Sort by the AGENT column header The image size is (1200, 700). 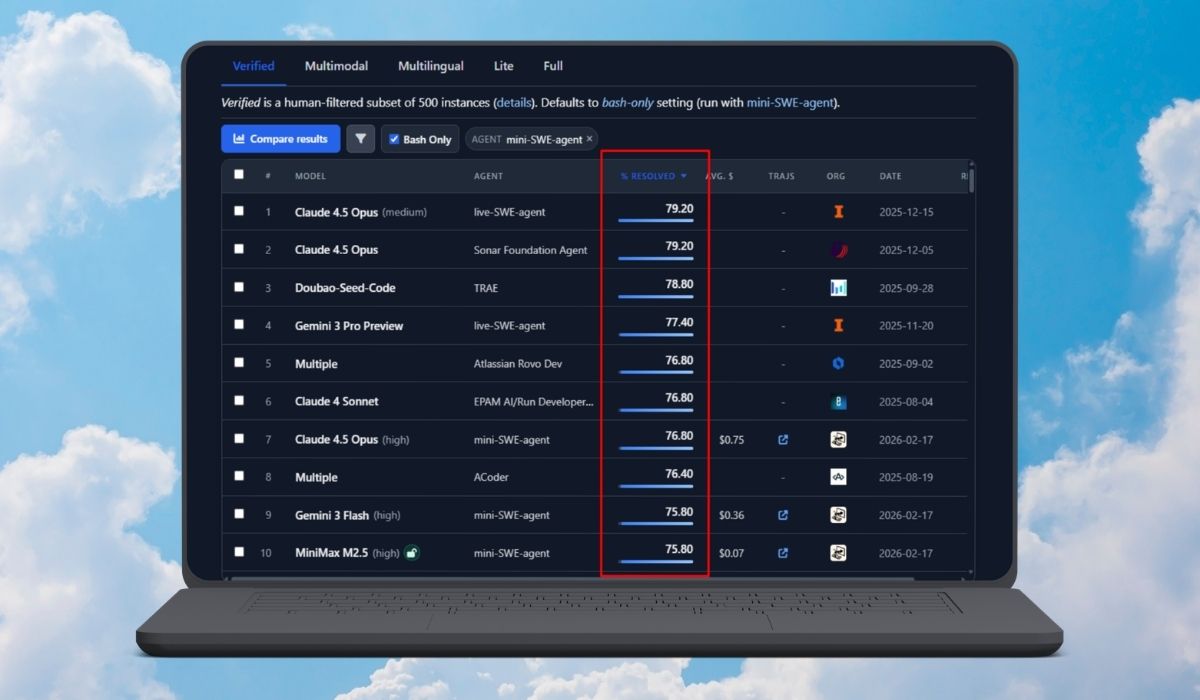coord(488,176)
